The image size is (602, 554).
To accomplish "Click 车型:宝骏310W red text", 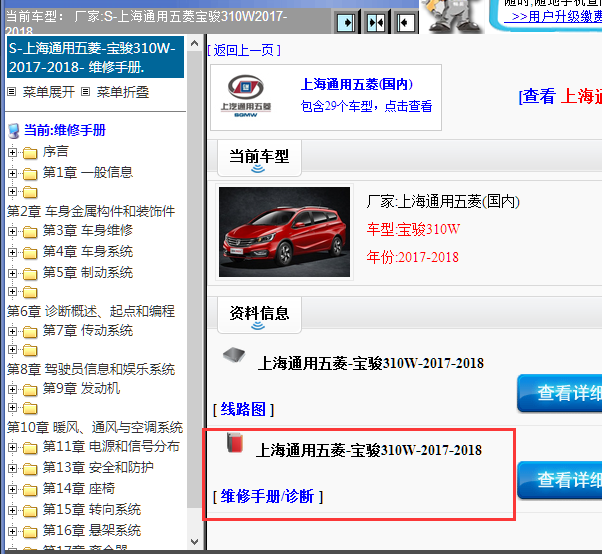I will [x=413, y=229].
